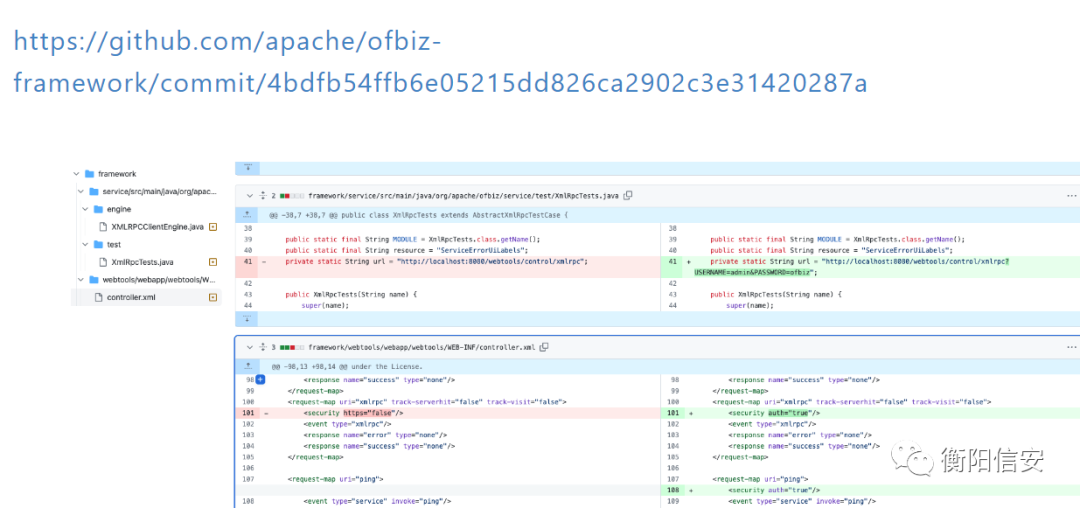Expand lines above the XmlRpcTests hunk header
1080x508 pixels.
pyautogui.click(x=248, y=215)
